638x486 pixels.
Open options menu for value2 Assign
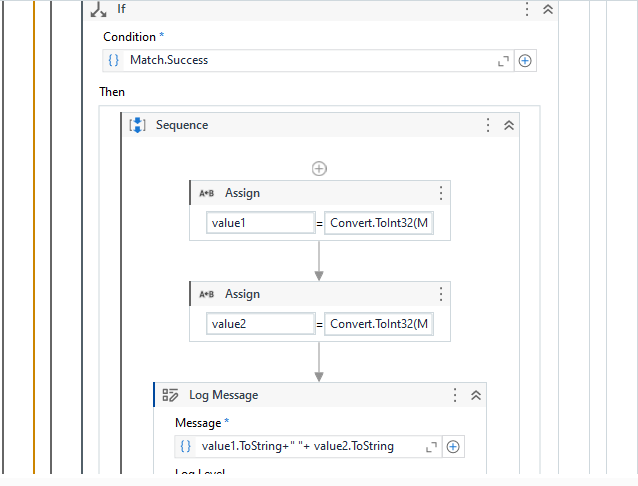point(440,295)
